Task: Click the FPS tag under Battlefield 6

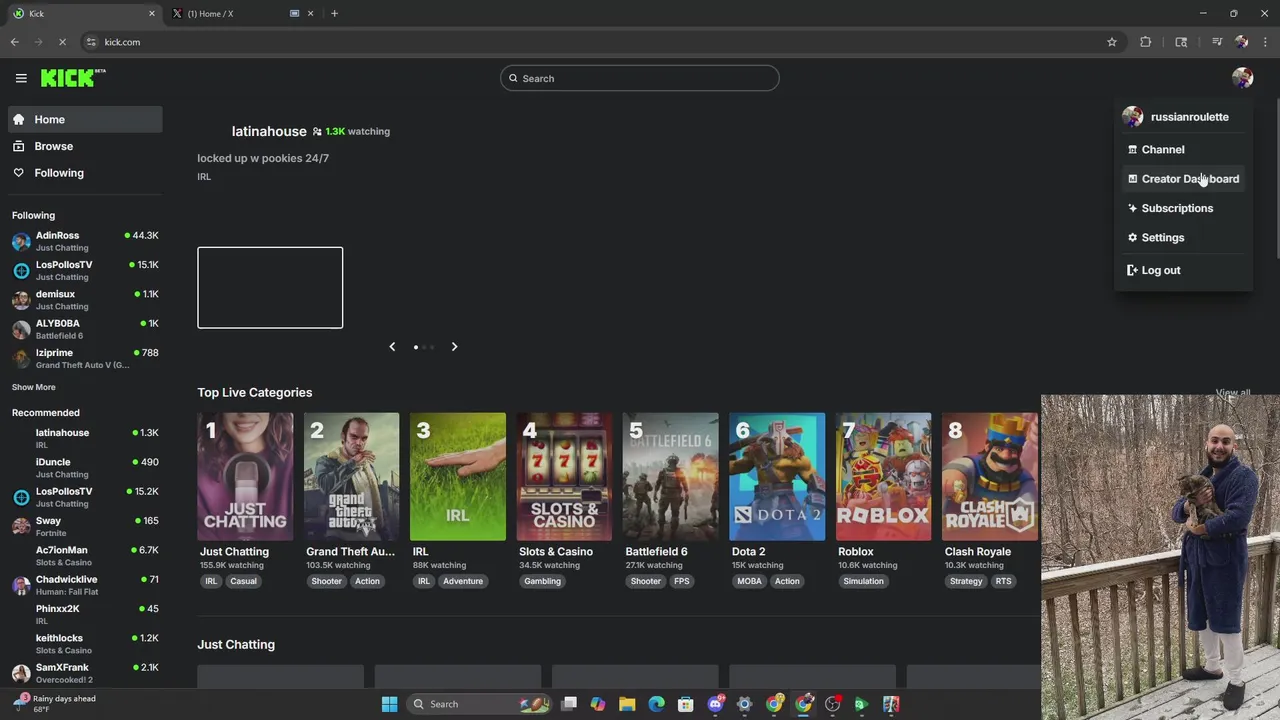Action: click(681, 581)
